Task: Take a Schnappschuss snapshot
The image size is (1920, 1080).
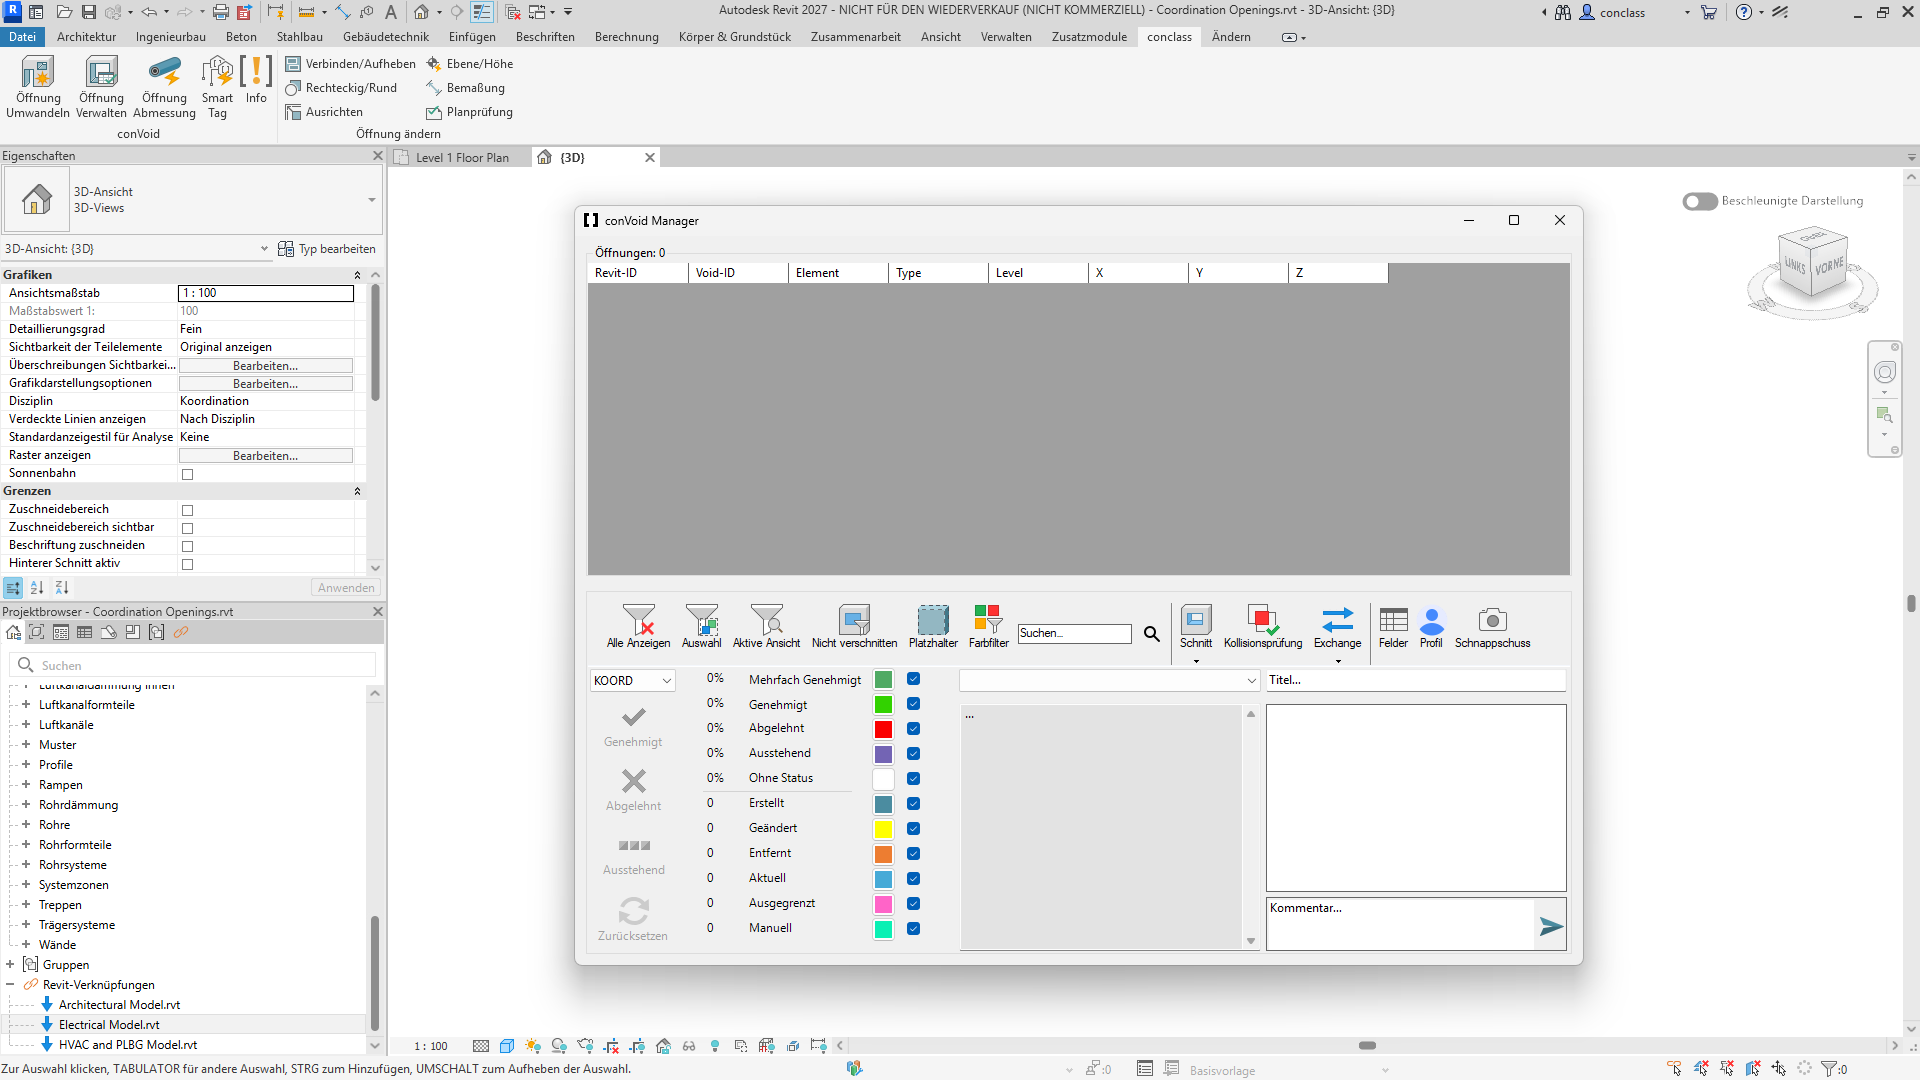Action: point(1492,626)
